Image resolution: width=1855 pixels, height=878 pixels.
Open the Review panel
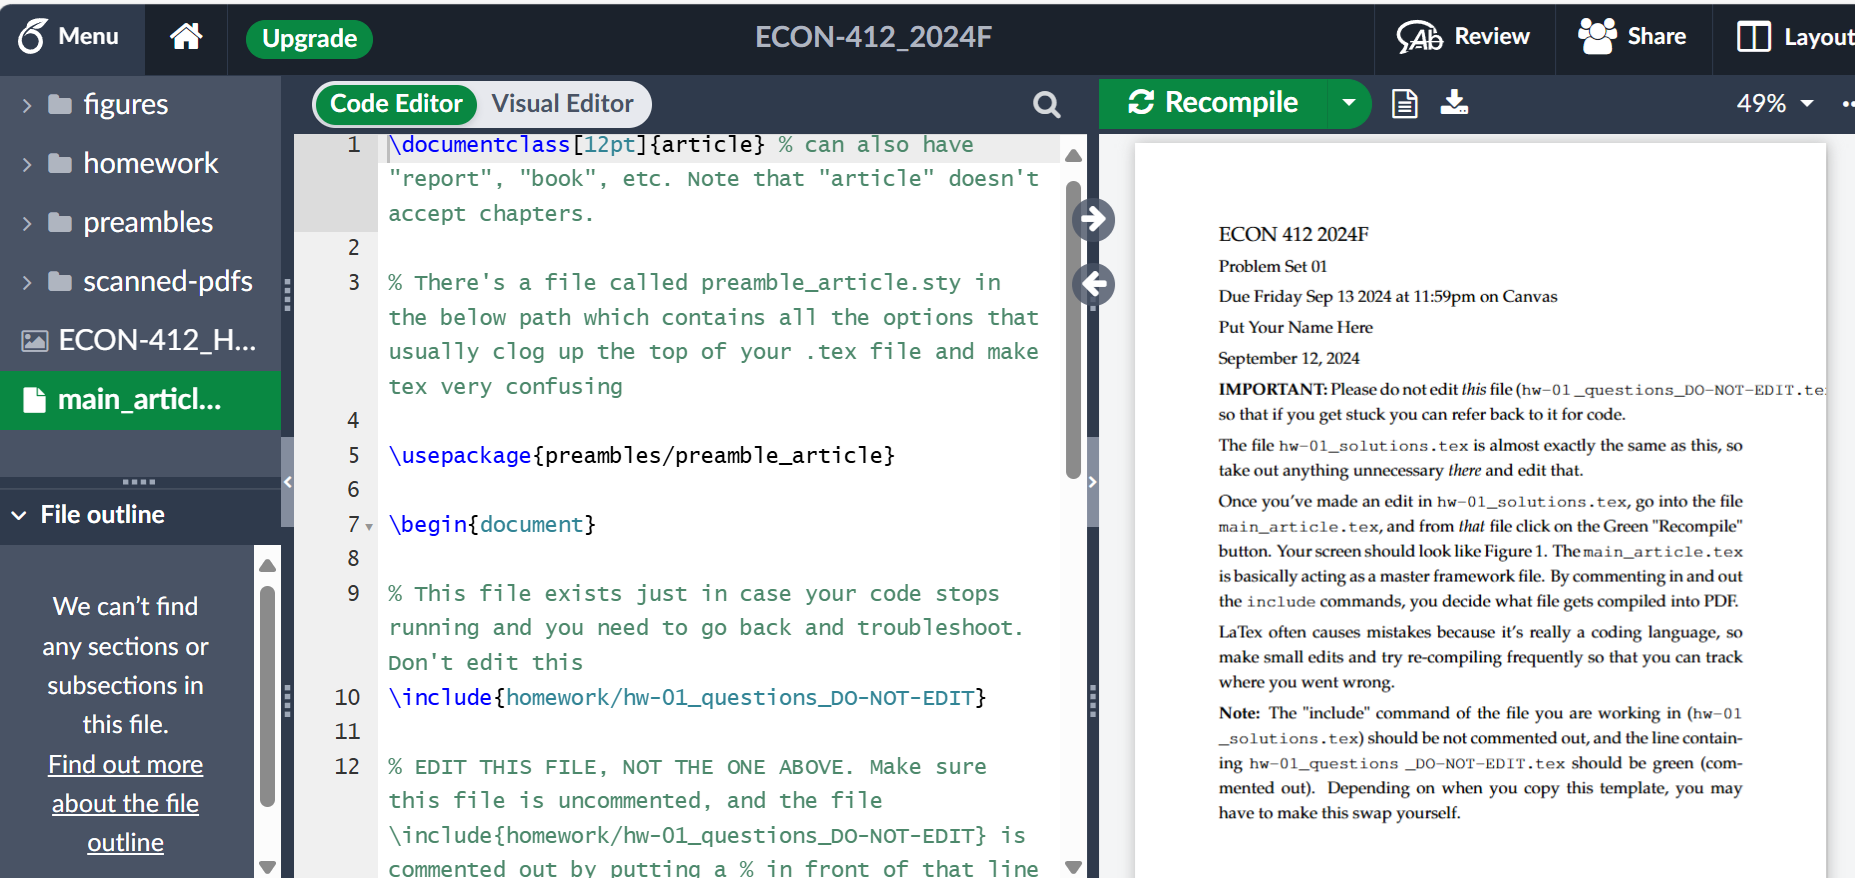[x=1463, y=37]
